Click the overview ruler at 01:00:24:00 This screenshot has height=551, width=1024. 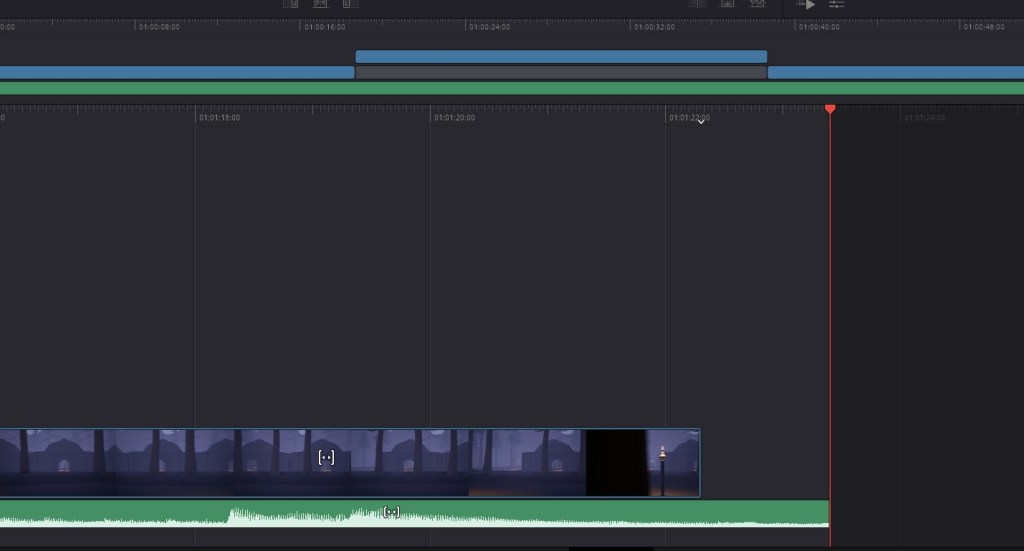coord(489,27)
